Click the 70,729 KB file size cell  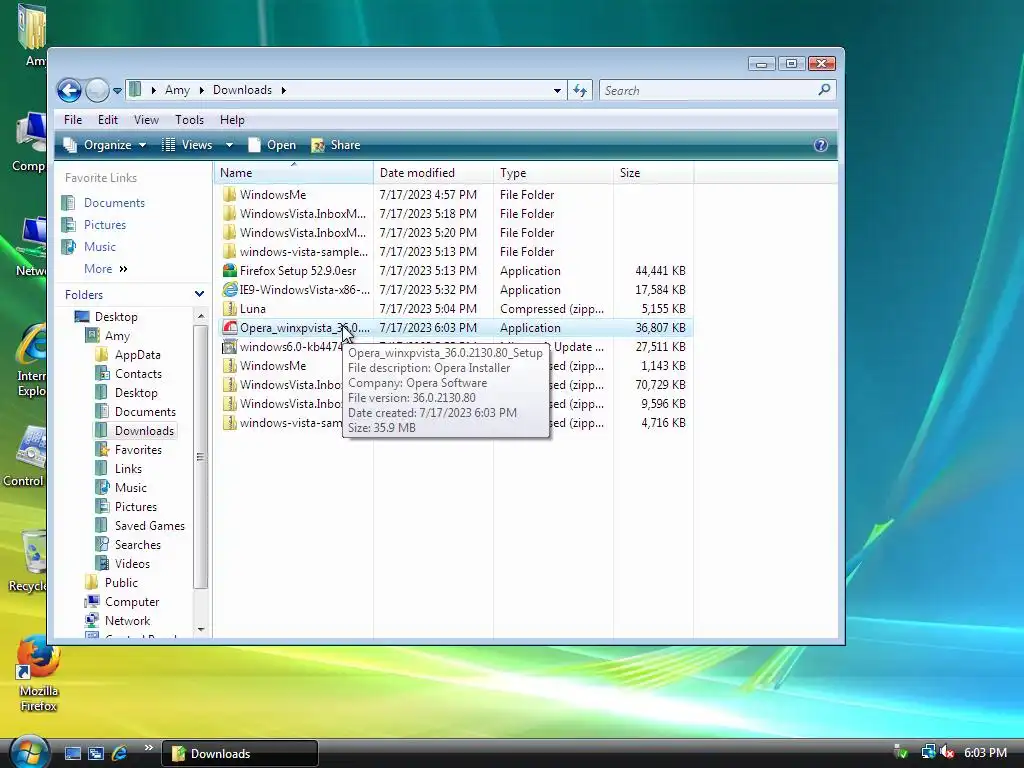click(660, 385)
